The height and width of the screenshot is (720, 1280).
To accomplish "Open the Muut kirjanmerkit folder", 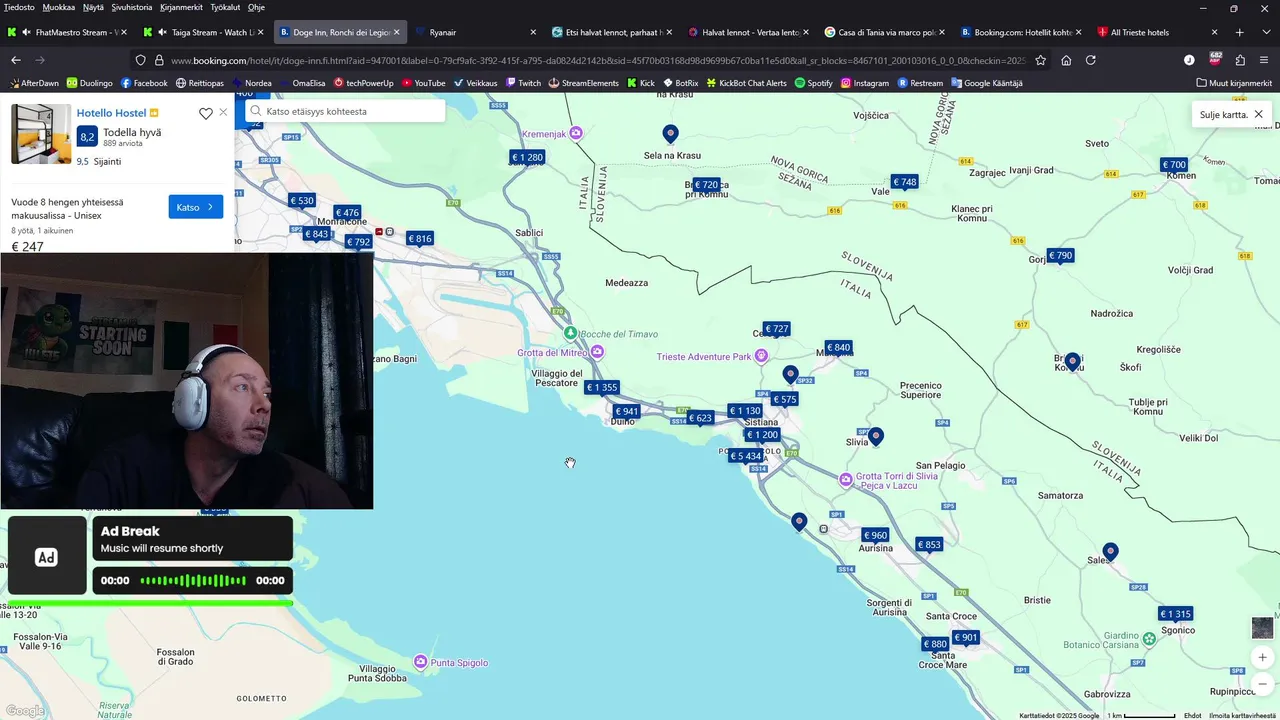I will 1234,83.
